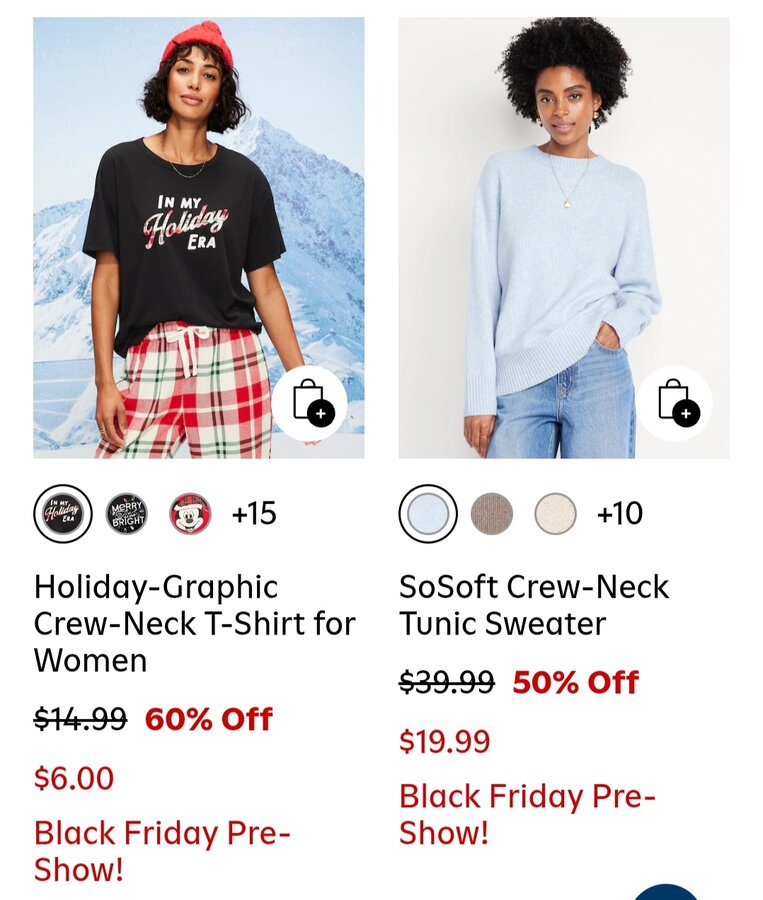Open Holiday-Graphic Crew-Neck T-Shirt product title
The width and height of the screenshot is (763, 900).
[x=195, y=623]
